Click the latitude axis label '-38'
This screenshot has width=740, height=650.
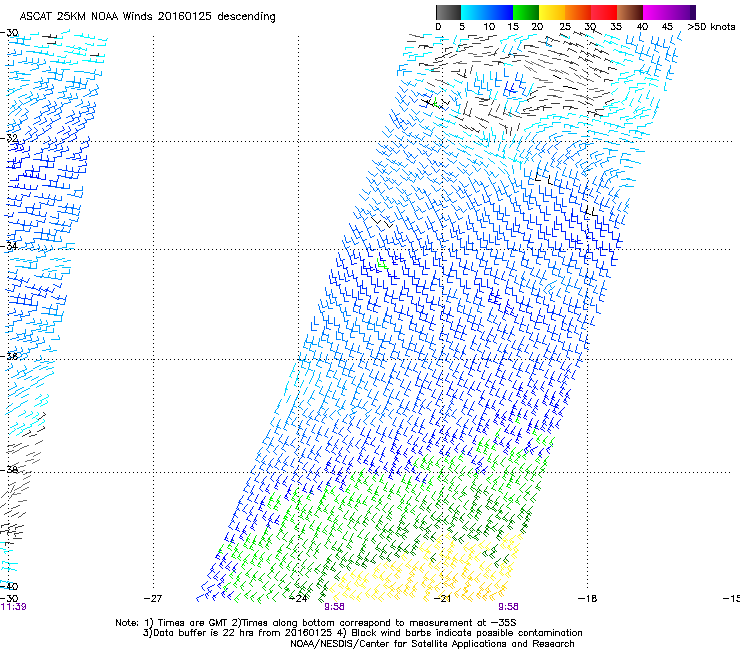pos(9,469)
